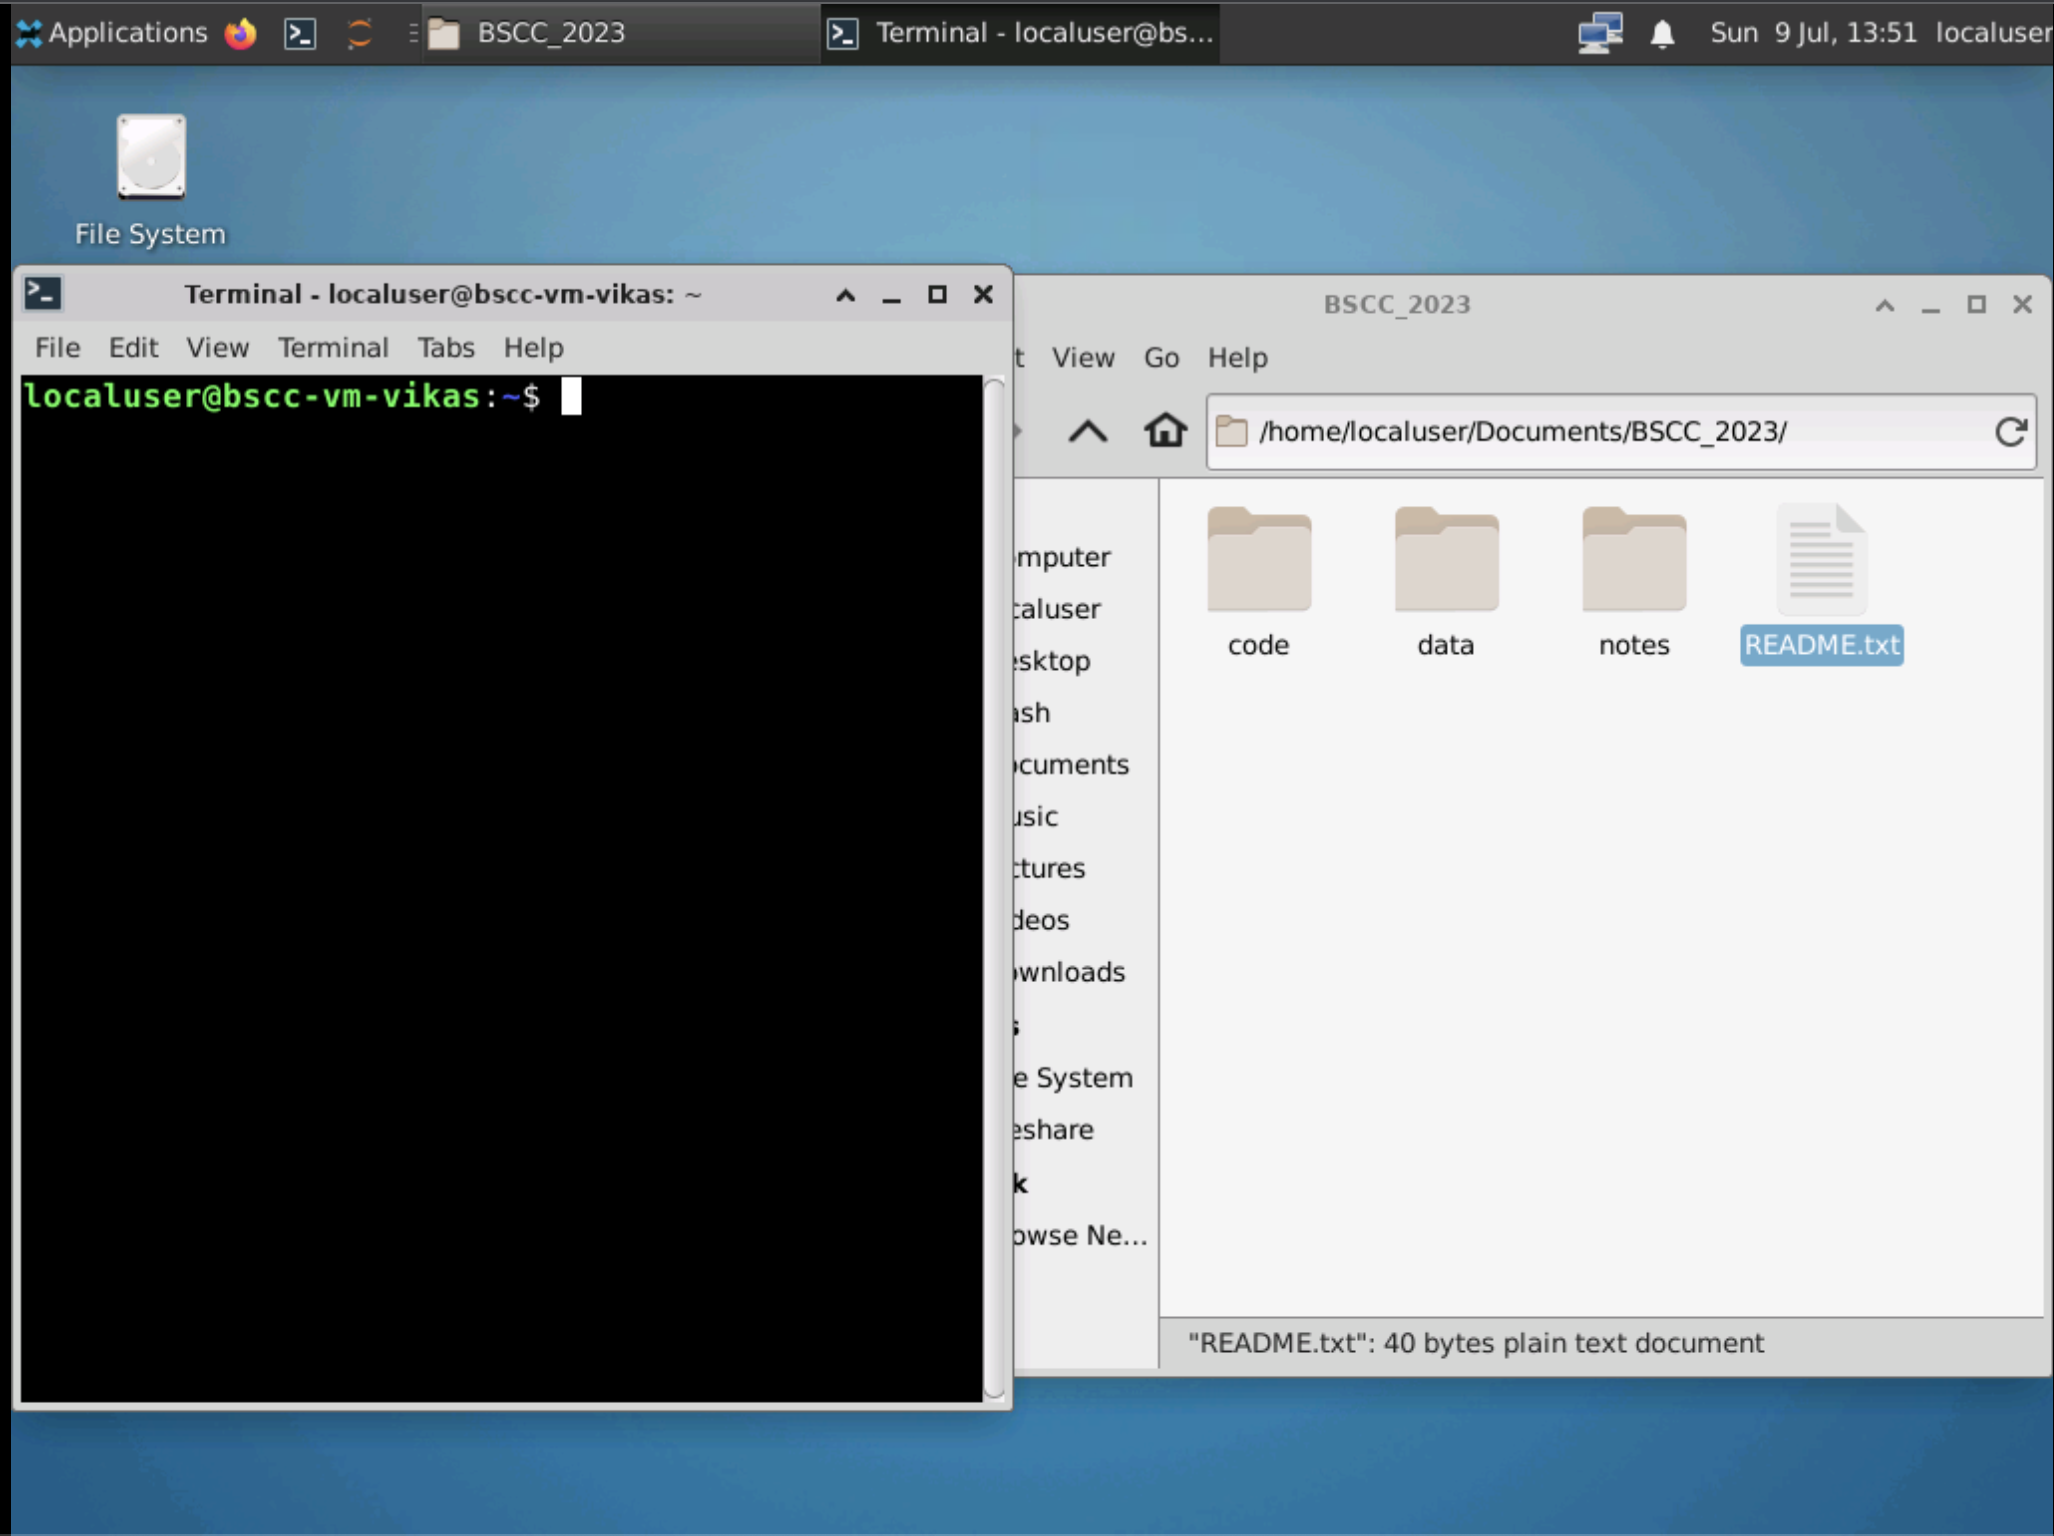Image resolution: width=2054 pixels, height=1536 pixels.
Task: Open the localuser session menu
Action: tap(1994, 33)
